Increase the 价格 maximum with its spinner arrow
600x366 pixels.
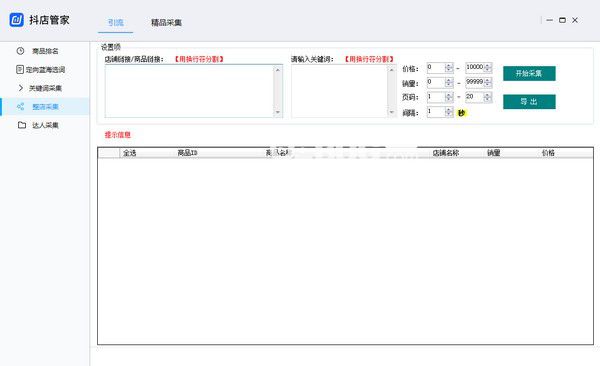coord(488,65)
